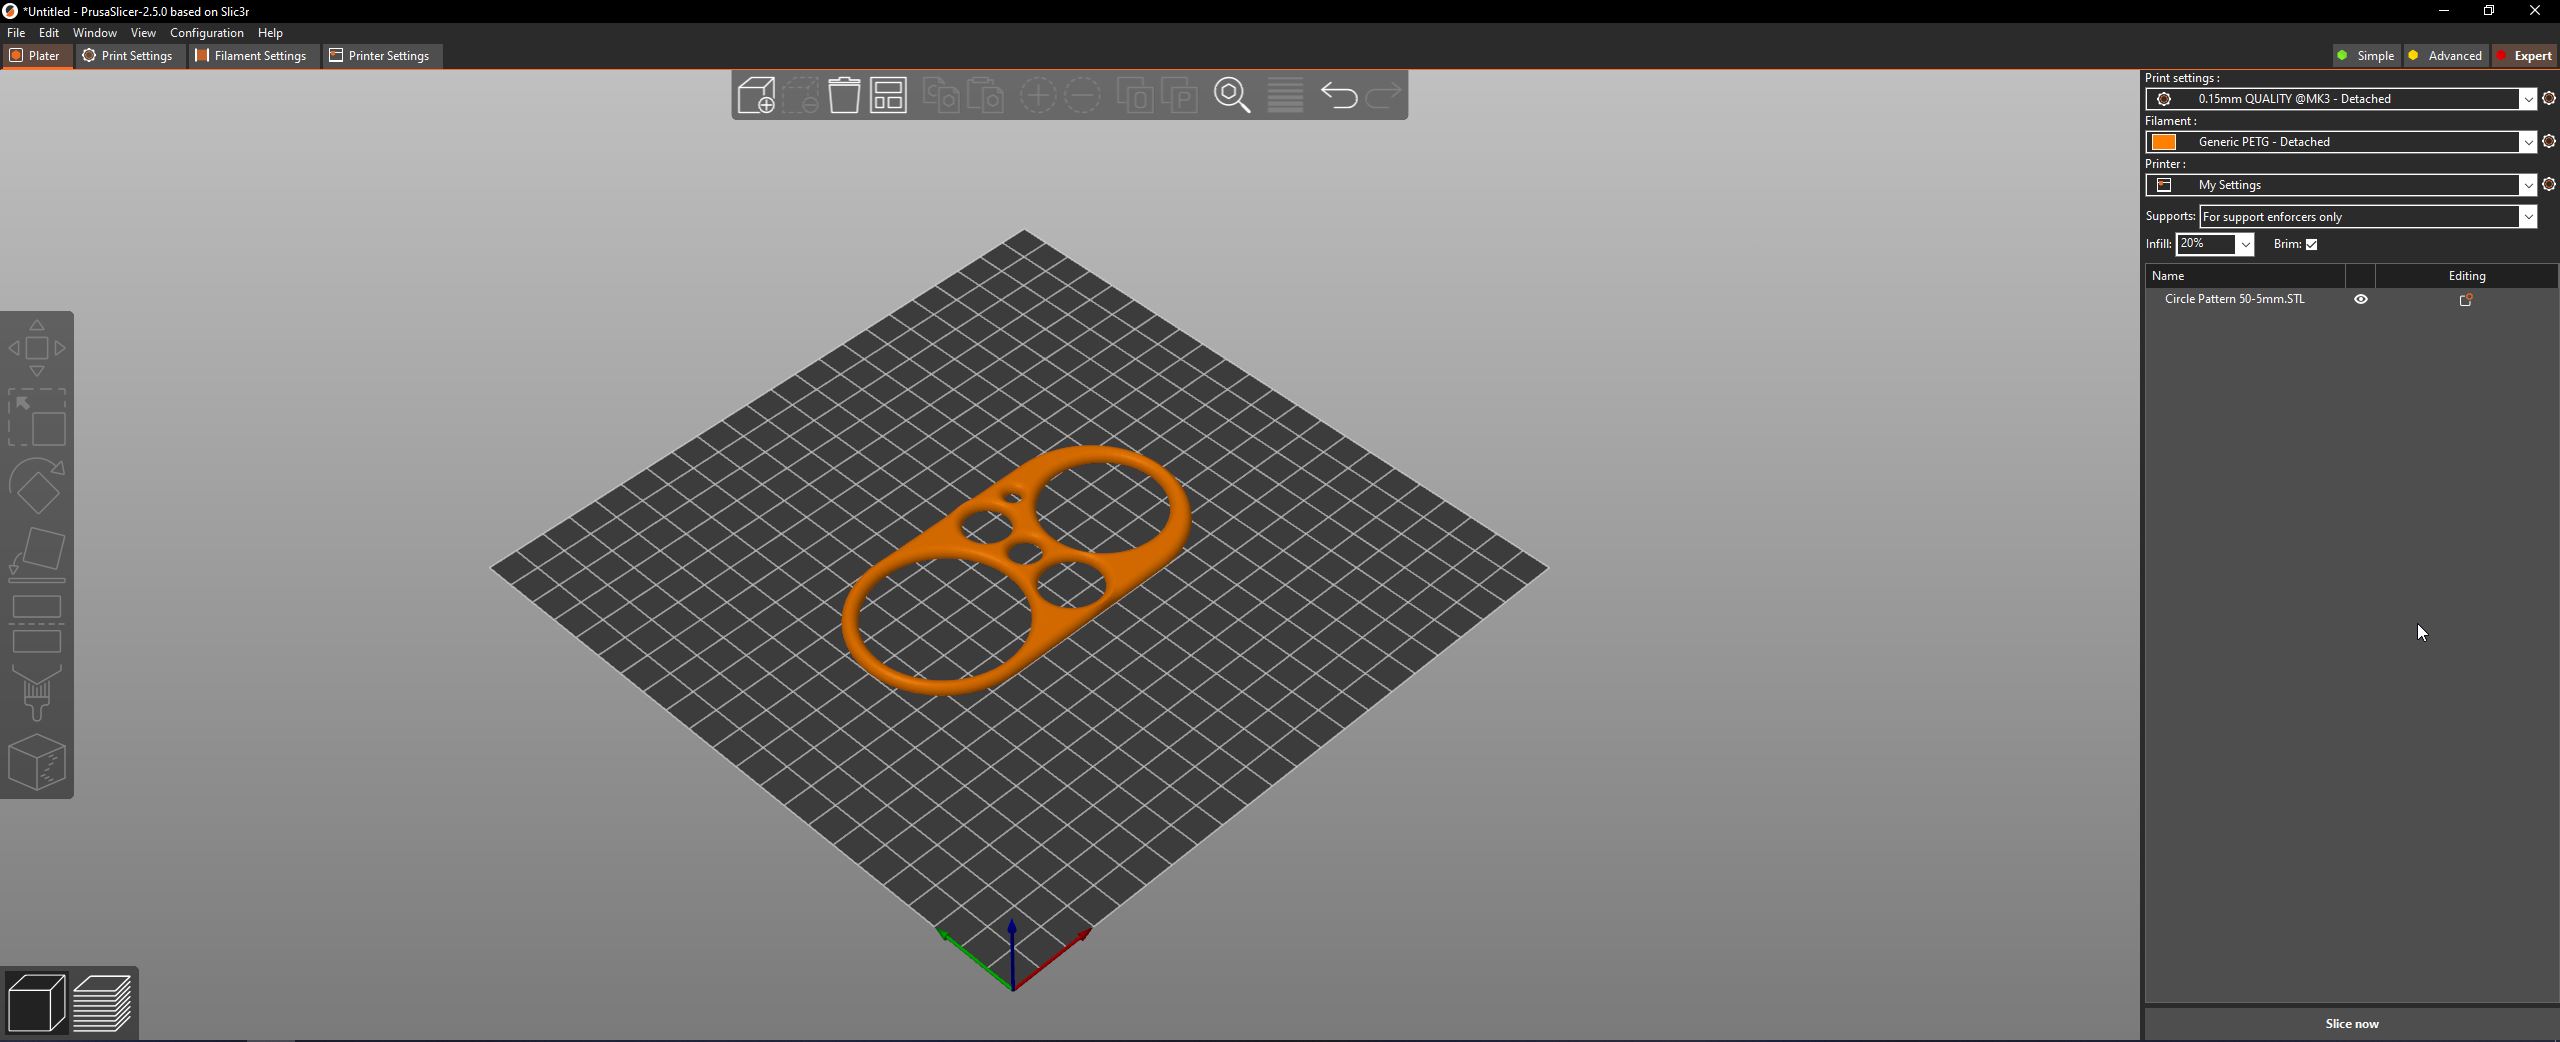Click the Delete all trash icon
Image resolution: width=2560 pixels, height=1042 pixels.
tap(844, 95)
